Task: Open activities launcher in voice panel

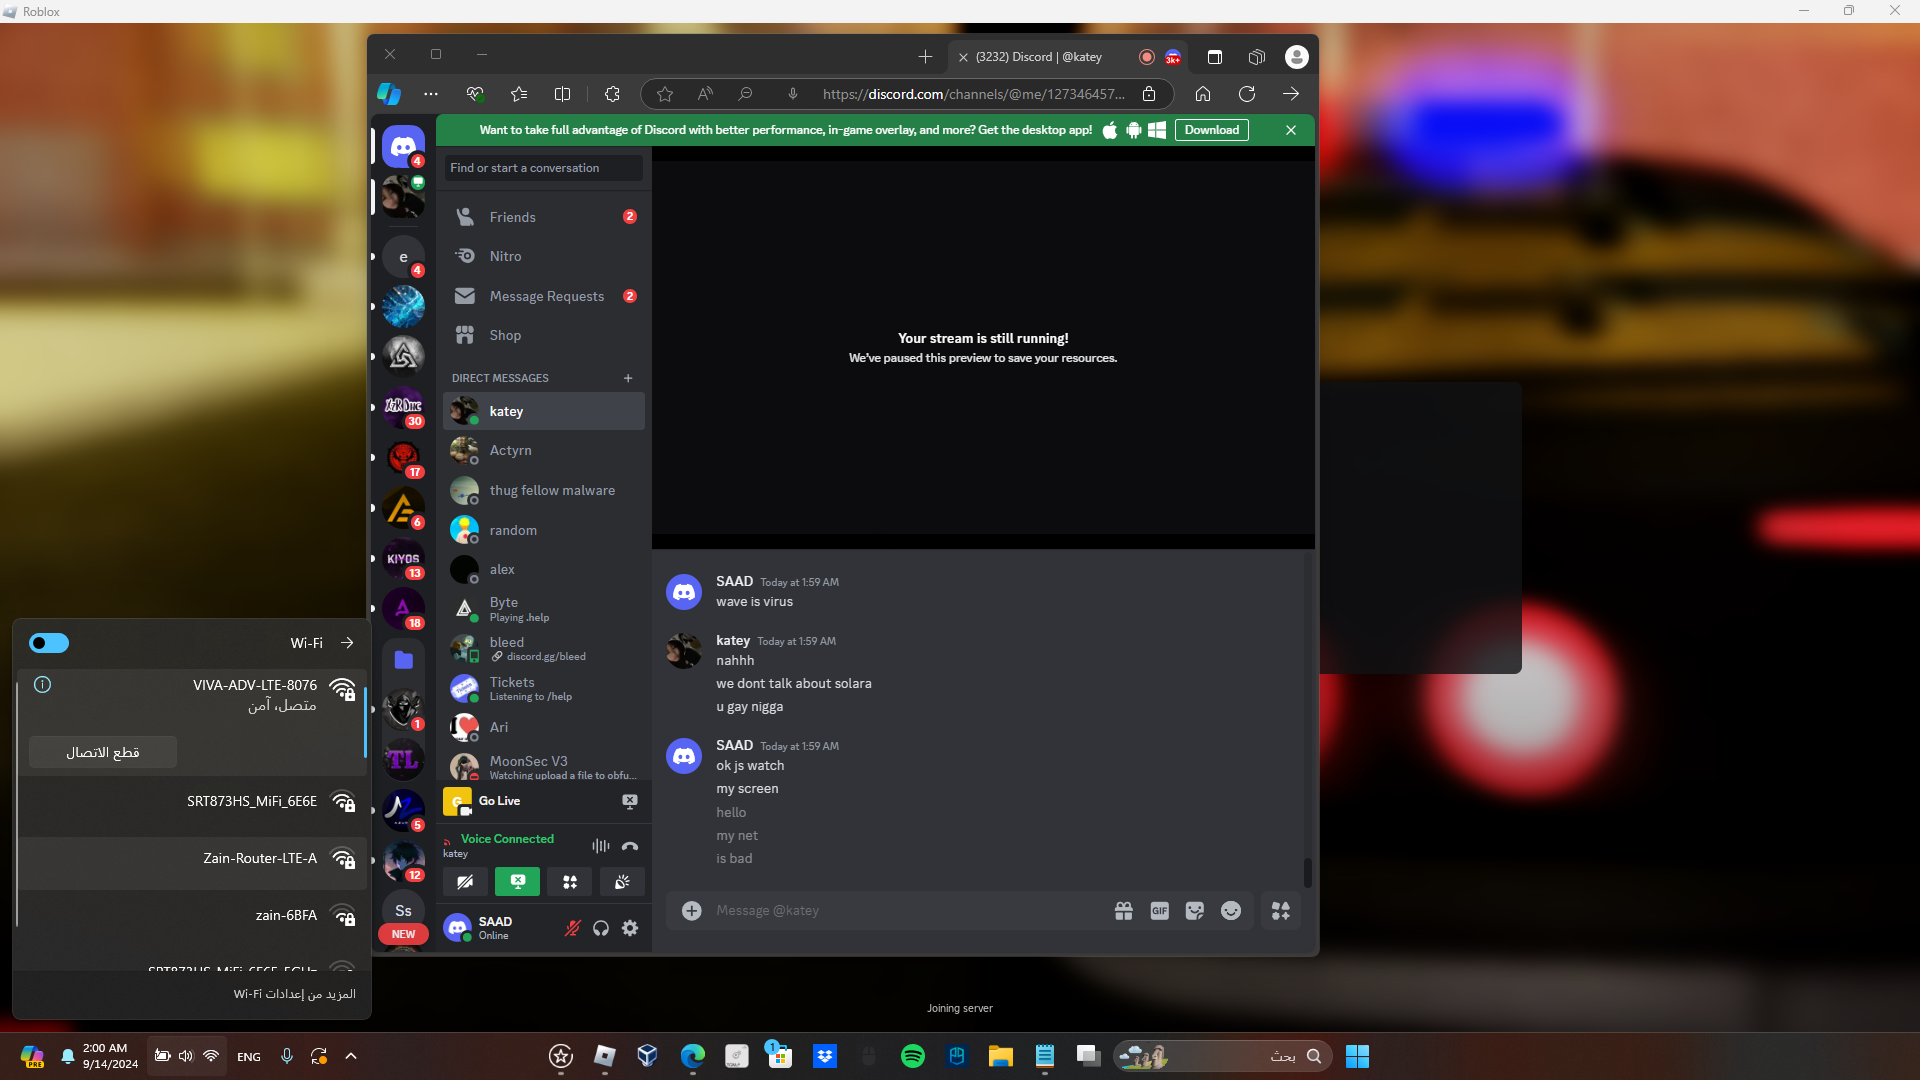Action: (570, 882)
